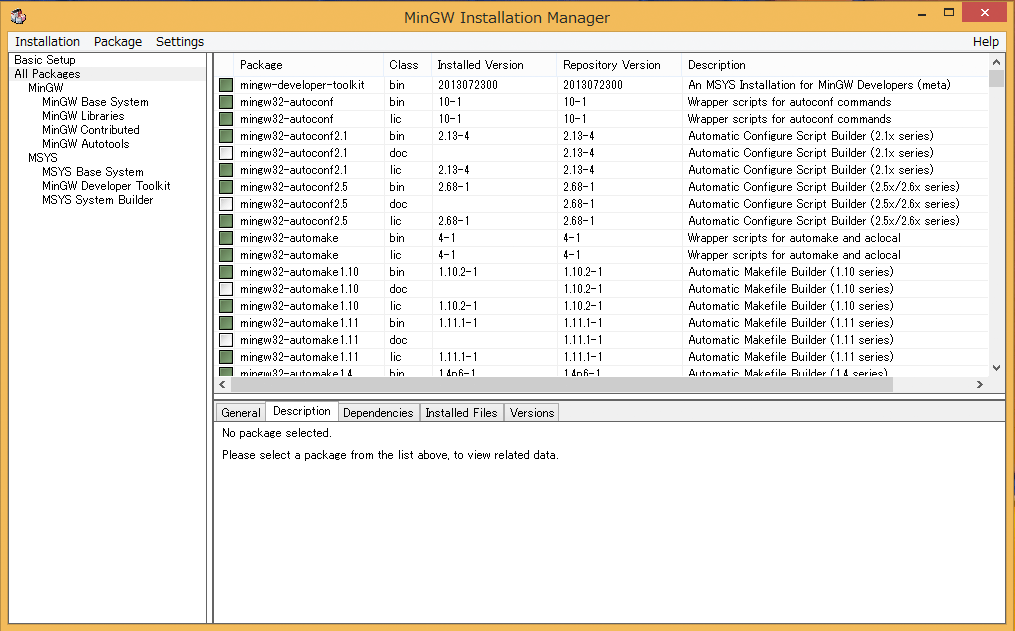Viewport: 1015px width, 631px height.
Task: Select MinGW Autotools category
Action: [85, 144]
